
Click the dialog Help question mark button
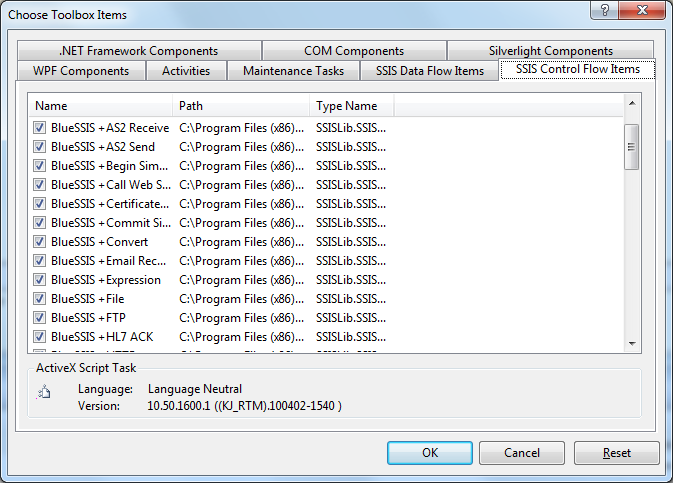605,10
